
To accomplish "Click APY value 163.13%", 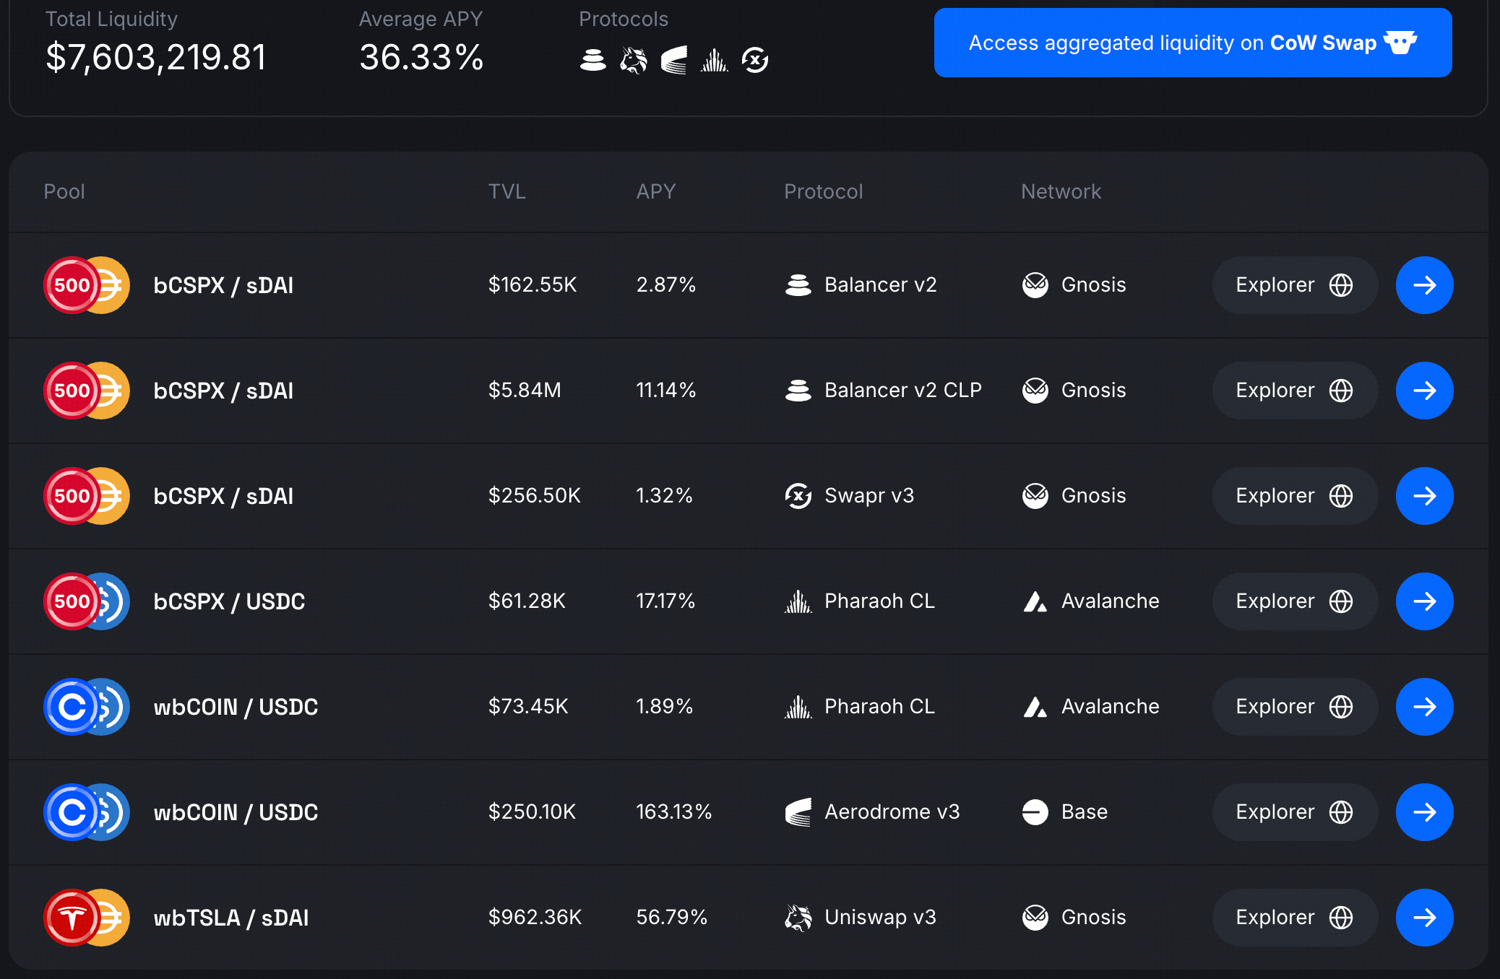I will [674, 812].
